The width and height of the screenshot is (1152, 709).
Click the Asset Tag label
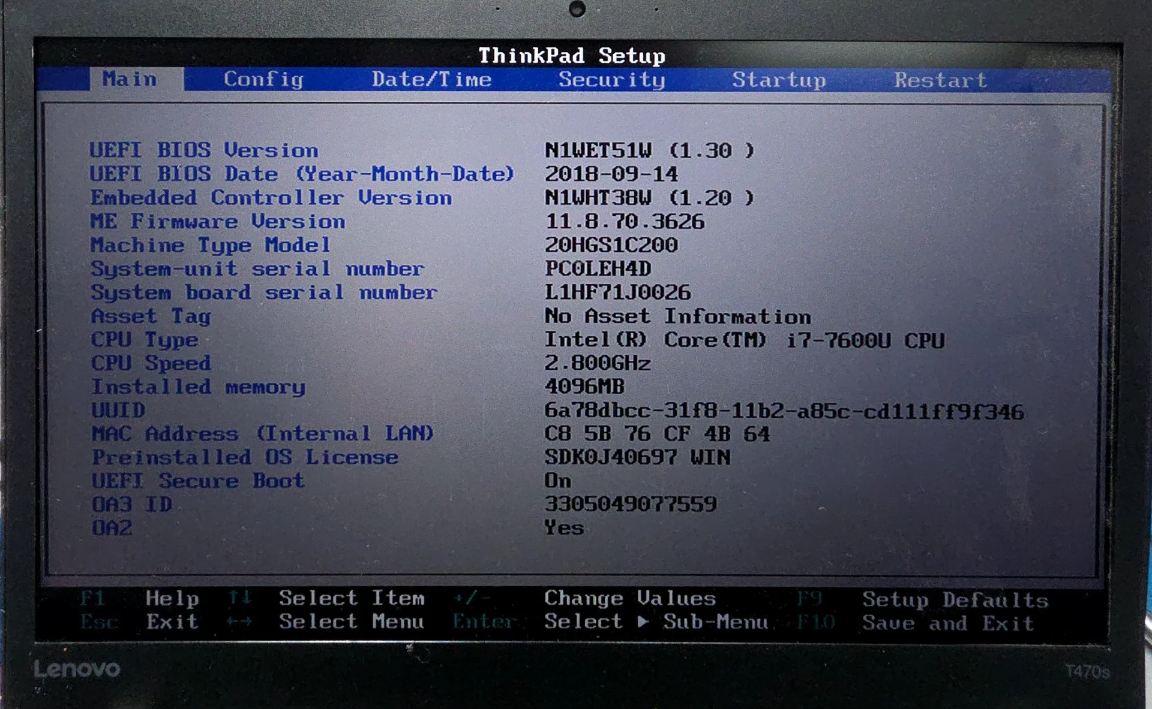tap(151, 317)
